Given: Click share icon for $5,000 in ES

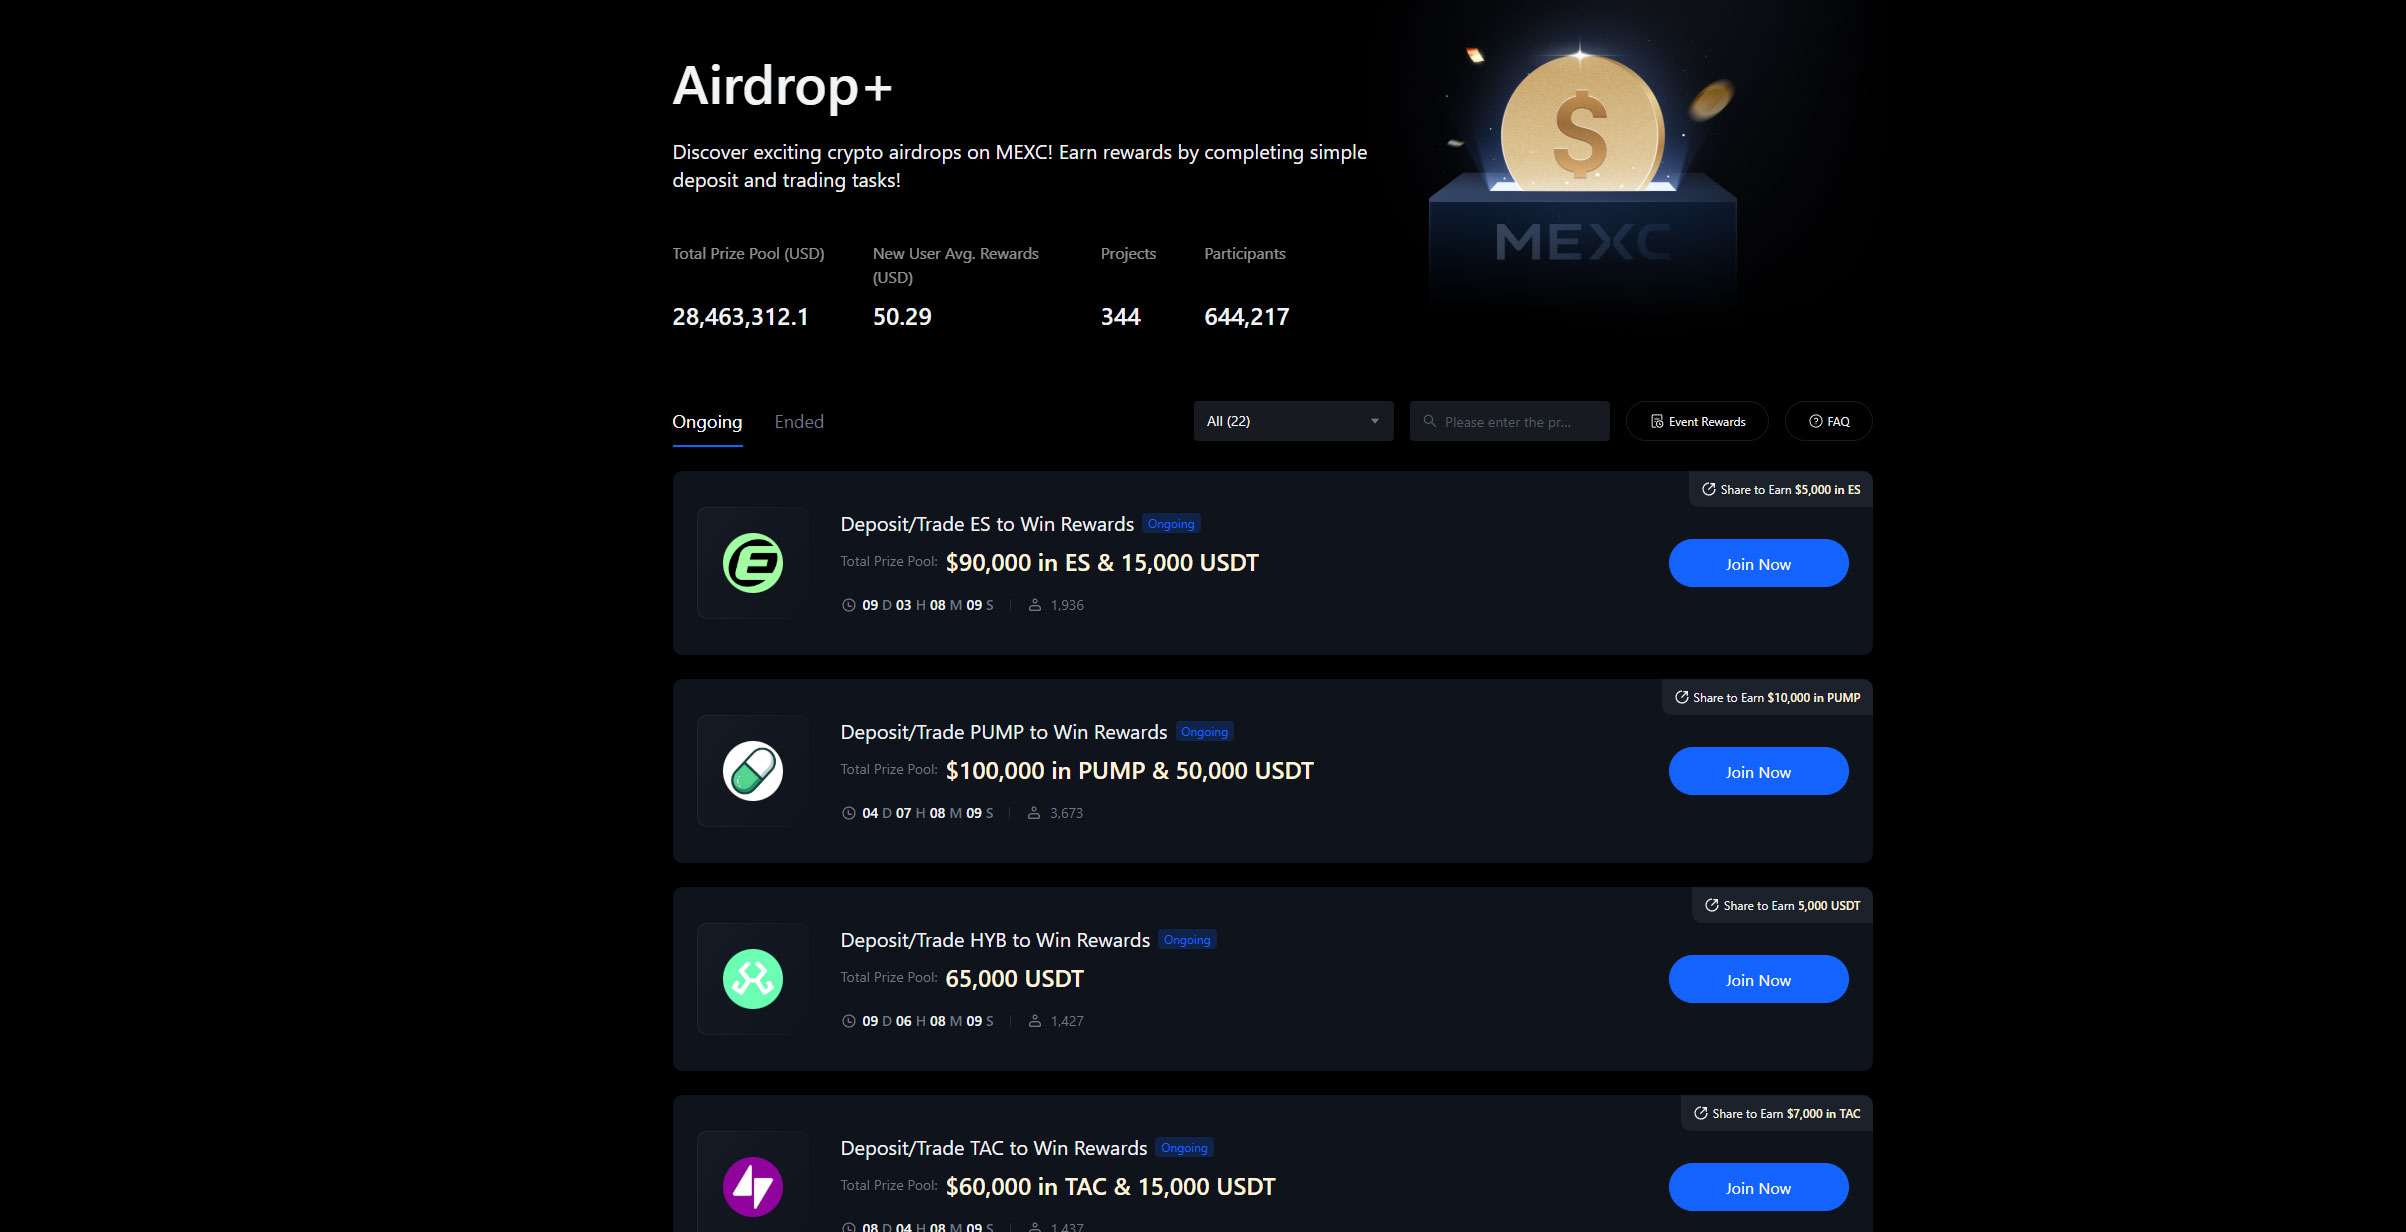Looking at the screenshot, I should [x=1709, y=489].
